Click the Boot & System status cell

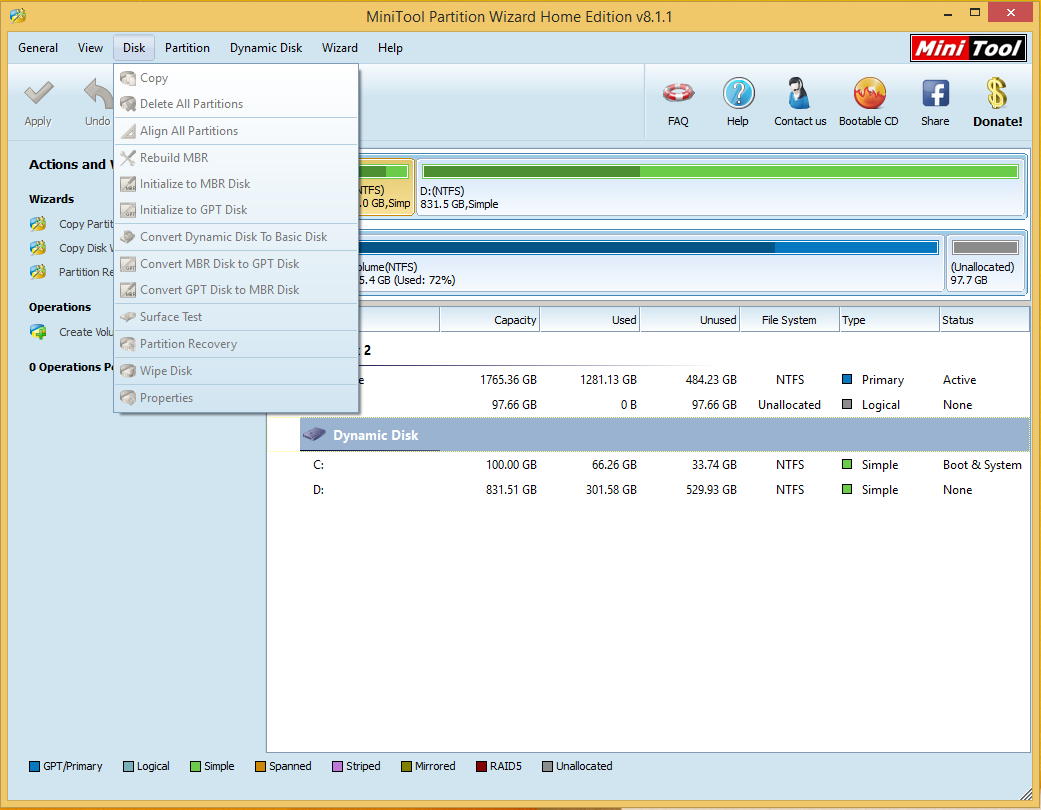(x=982, y=465)
